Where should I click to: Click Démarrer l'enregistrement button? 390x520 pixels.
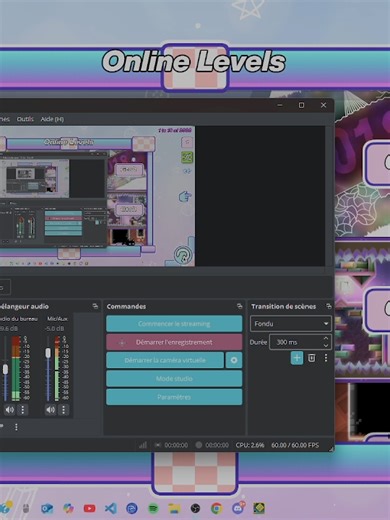tap(174, 342)
